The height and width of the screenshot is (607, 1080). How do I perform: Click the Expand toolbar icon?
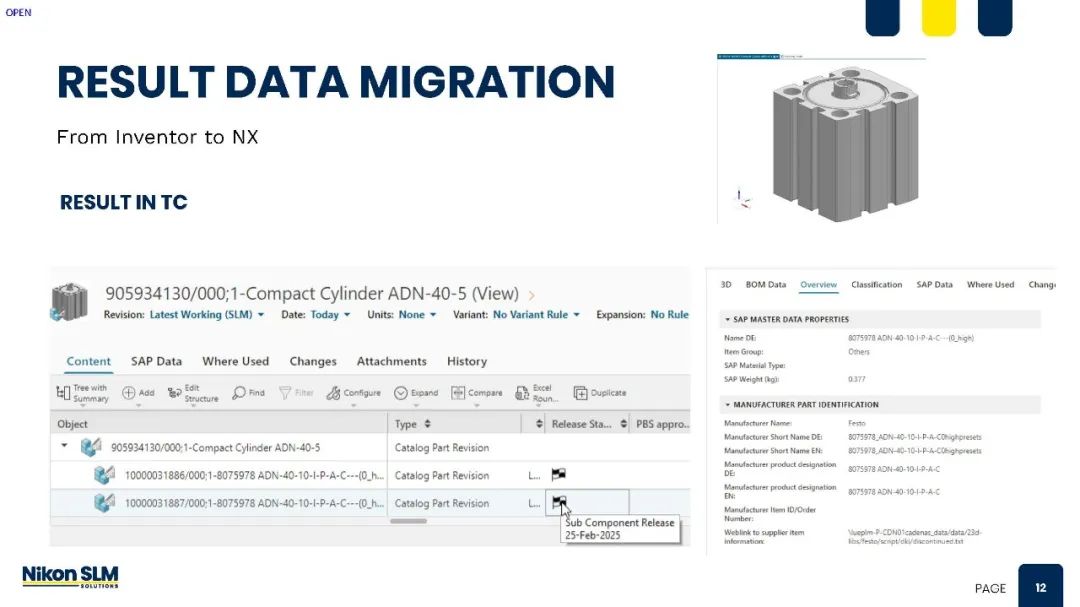[401, 393]
